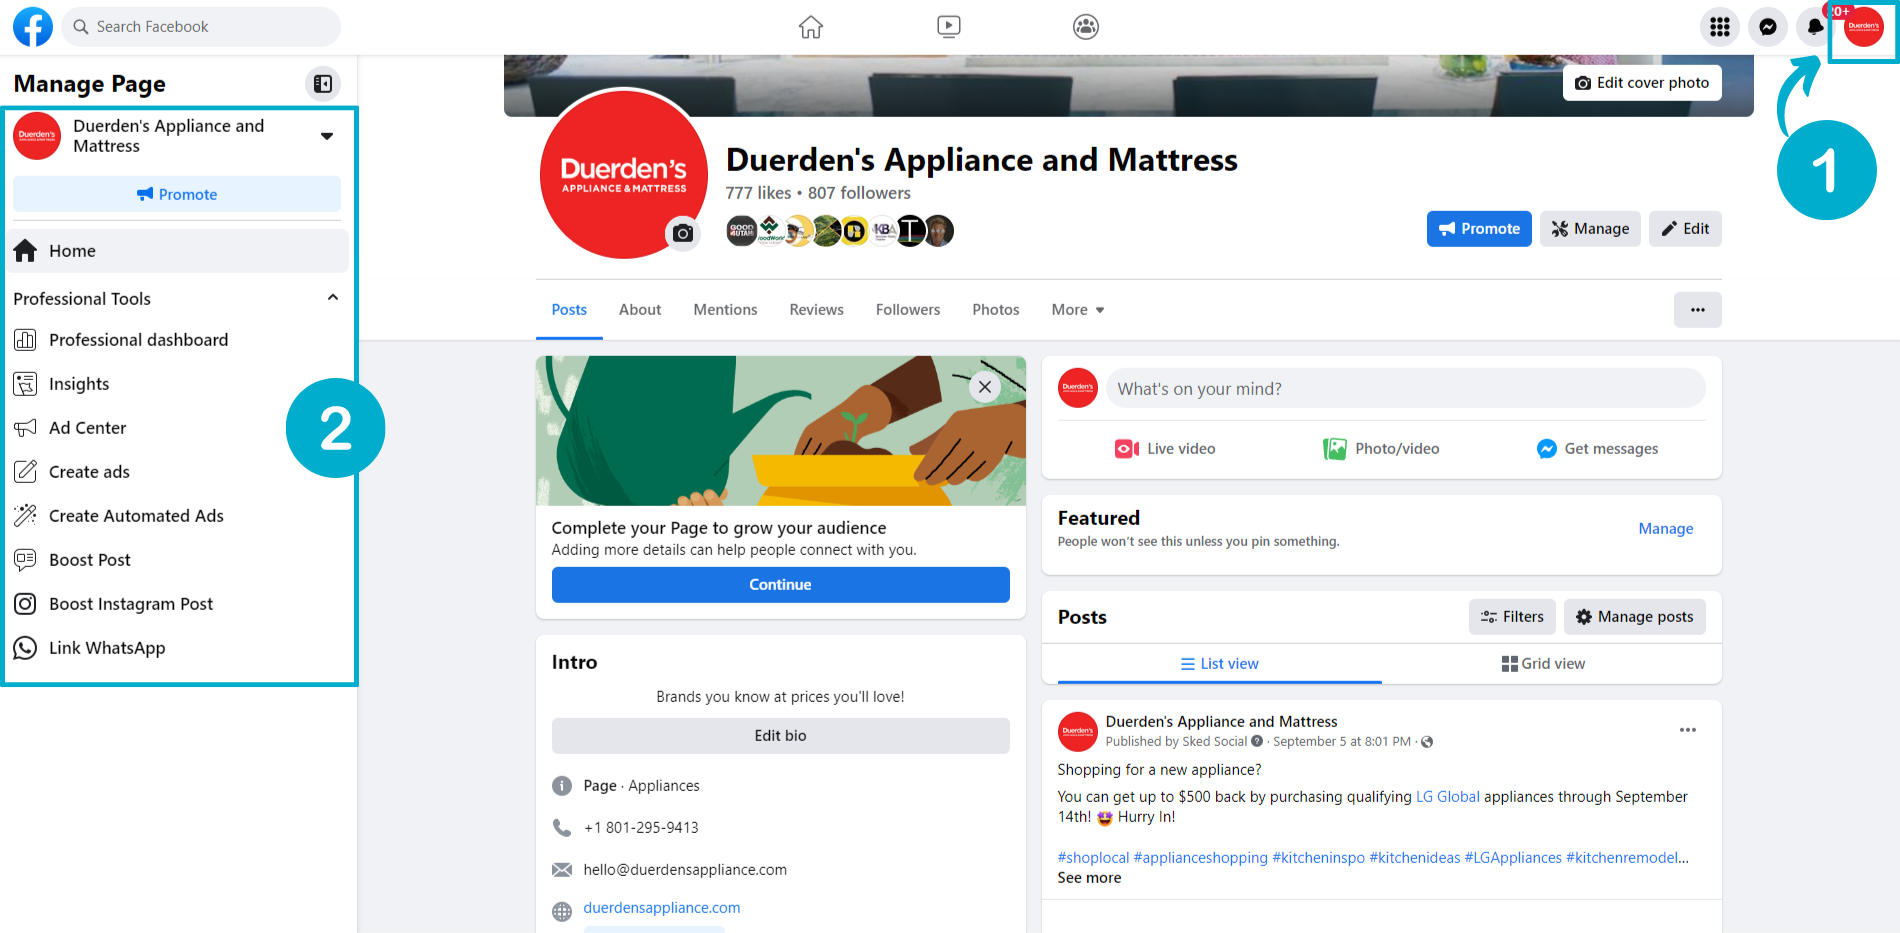The width and height of the screenshot is (1900, 933).
Task: Select Create ads in sidebar
Action: coord(178,472)
